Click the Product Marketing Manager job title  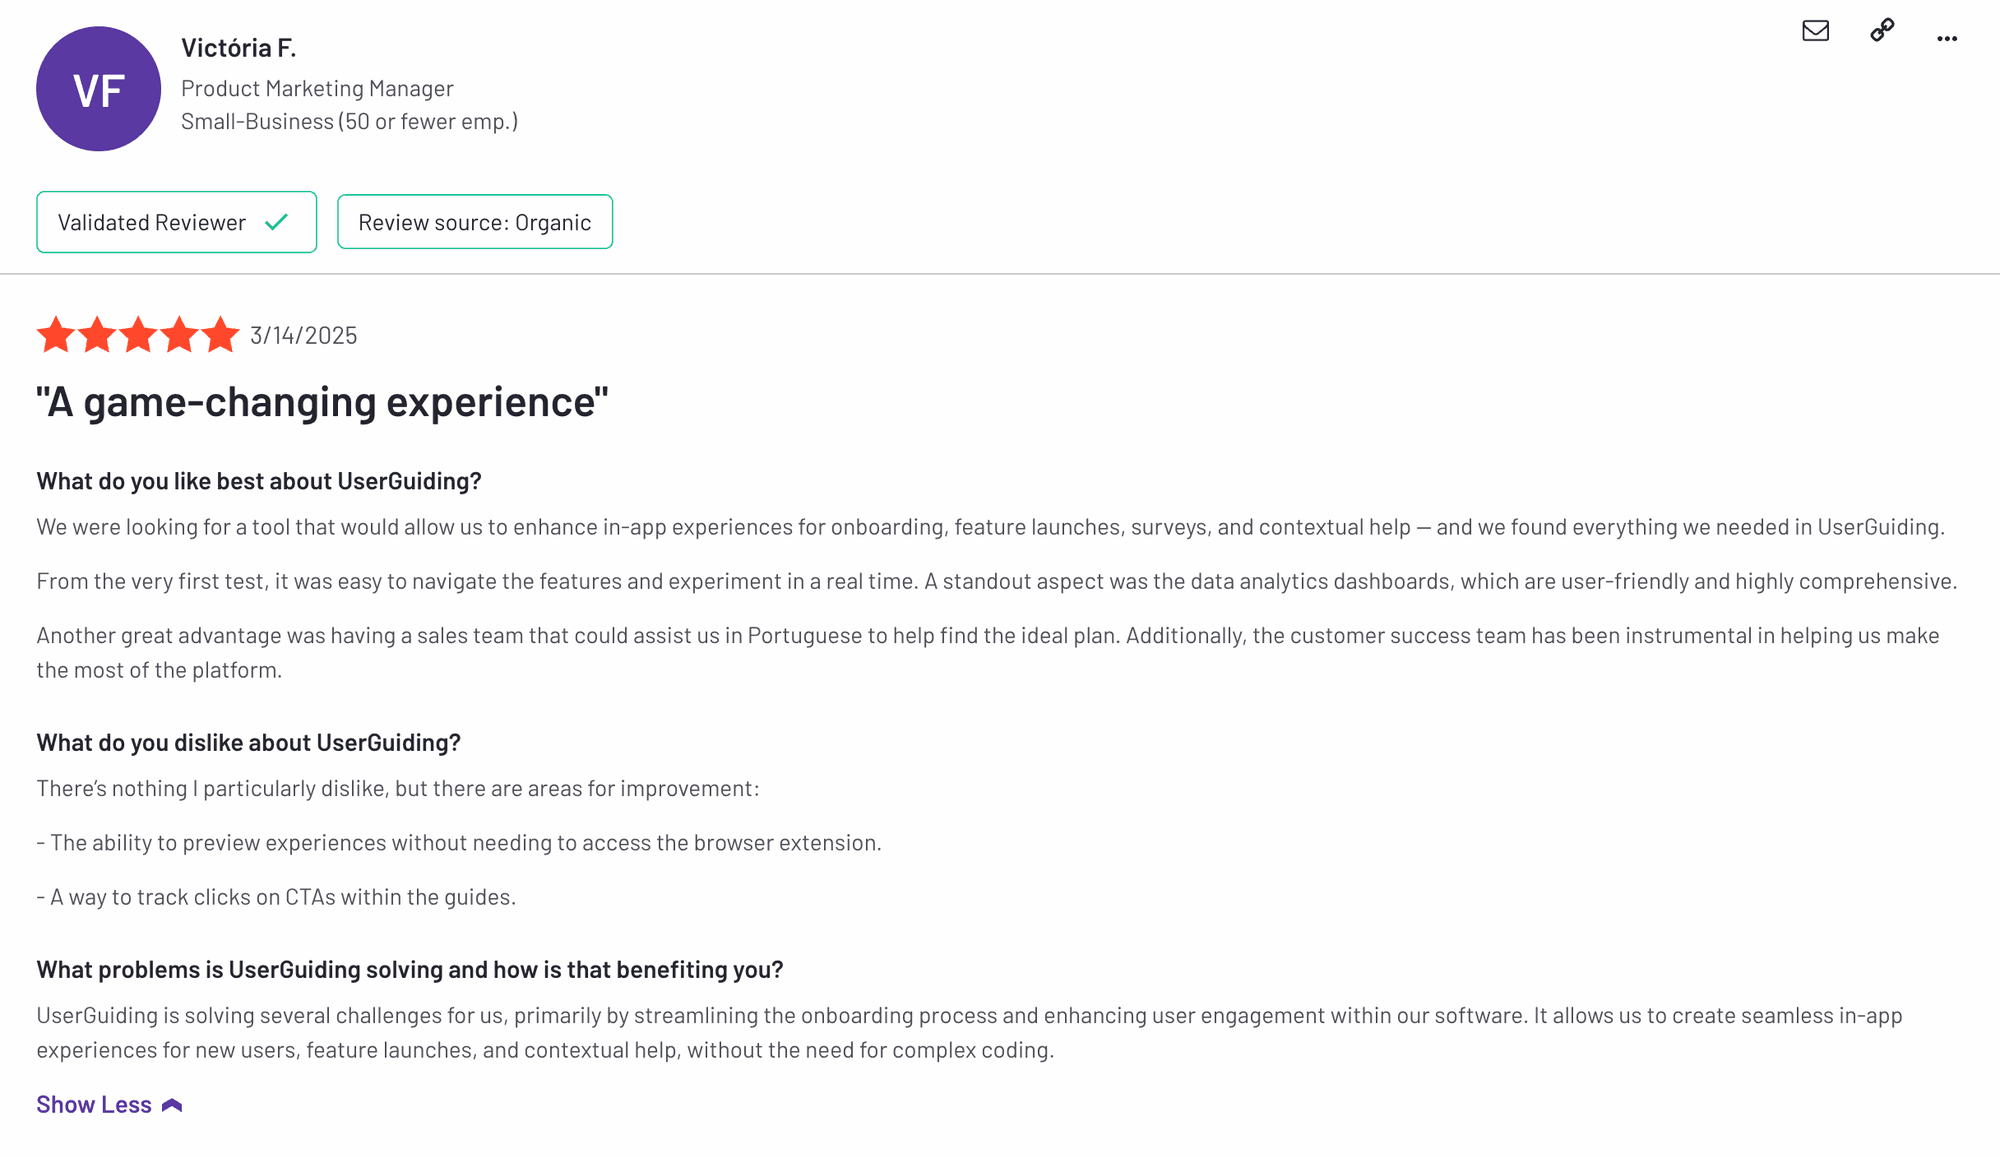317,89
